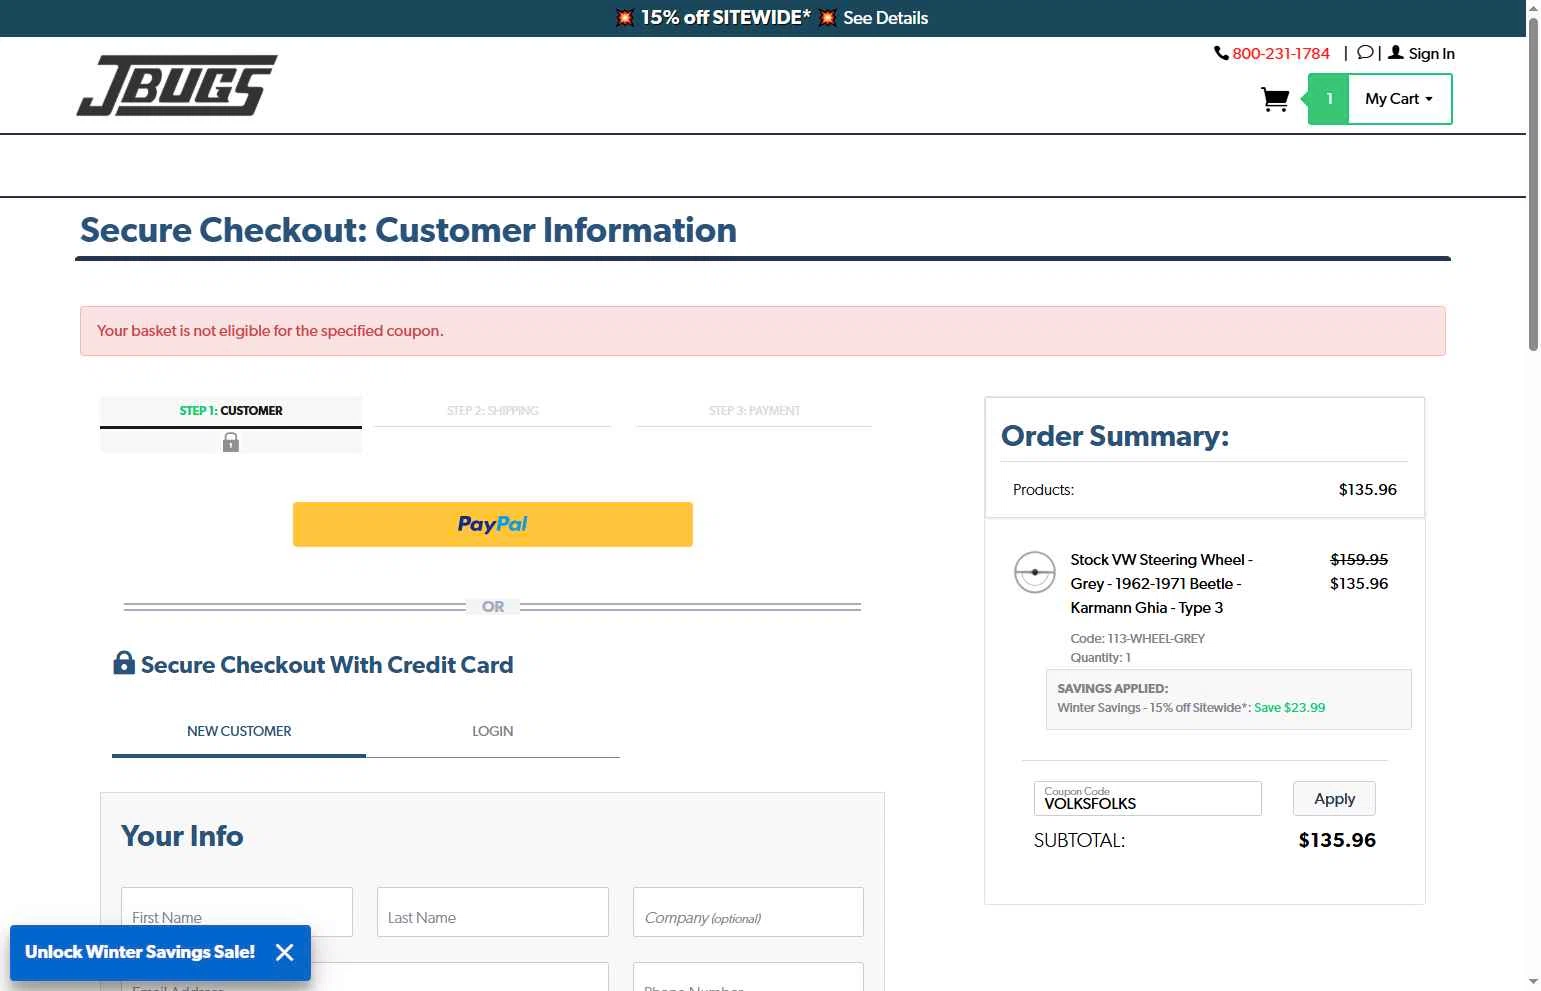Pay with the PayPal button
Screen dimensions: 1541x991
click(x=493, y=524)
